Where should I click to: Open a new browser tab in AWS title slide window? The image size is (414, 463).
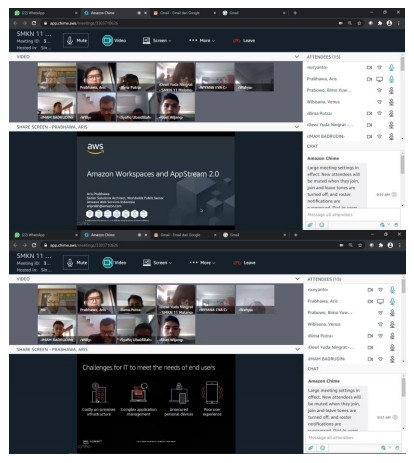295,13
